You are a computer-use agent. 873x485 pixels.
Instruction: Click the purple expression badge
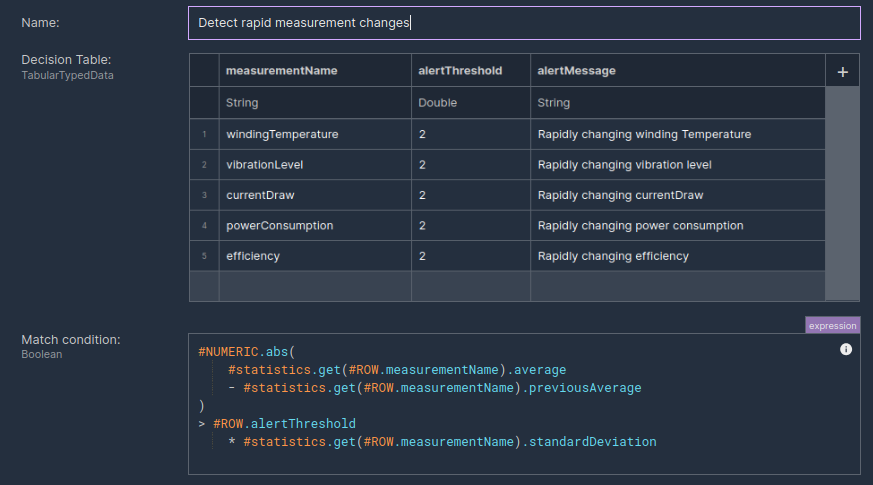coord(832,325)
